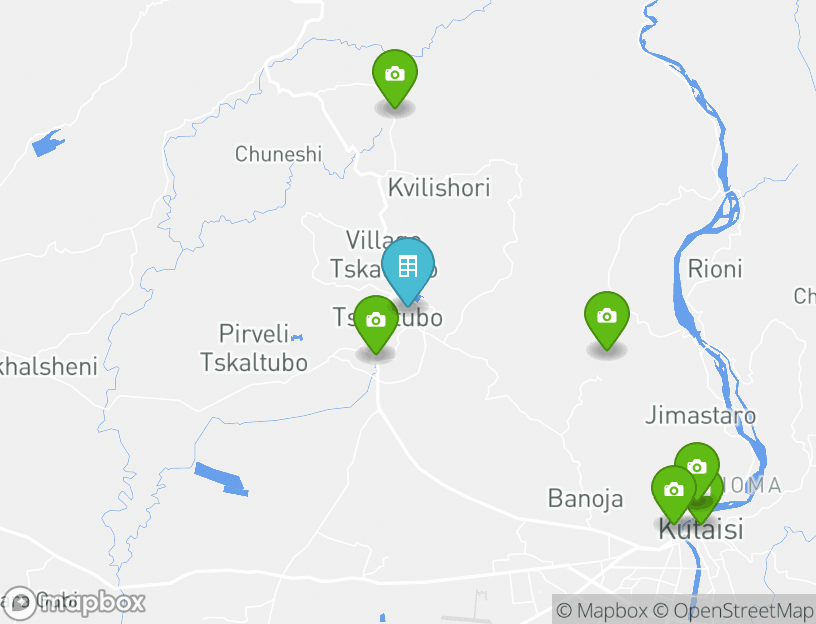The image size is (816, 624).
Task: Click the Kvilishori place label
Action: tap(439, 188)
